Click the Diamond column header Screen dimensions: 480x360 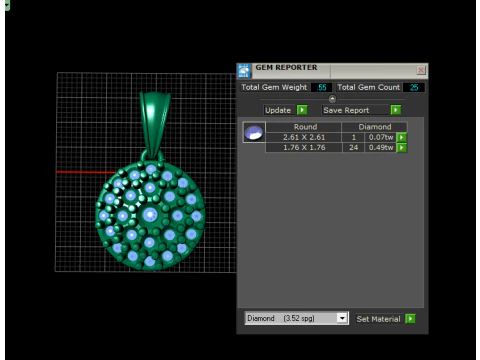tap(375, 127)
